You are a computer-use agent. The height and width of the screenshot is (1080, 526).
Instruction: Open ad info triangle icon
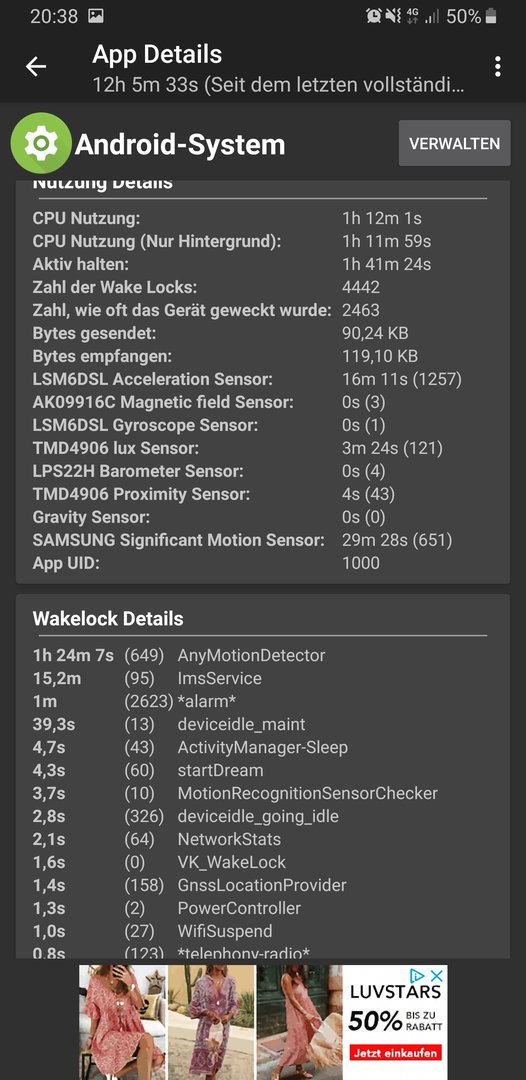pyautogui.click(x=417, y=976)
